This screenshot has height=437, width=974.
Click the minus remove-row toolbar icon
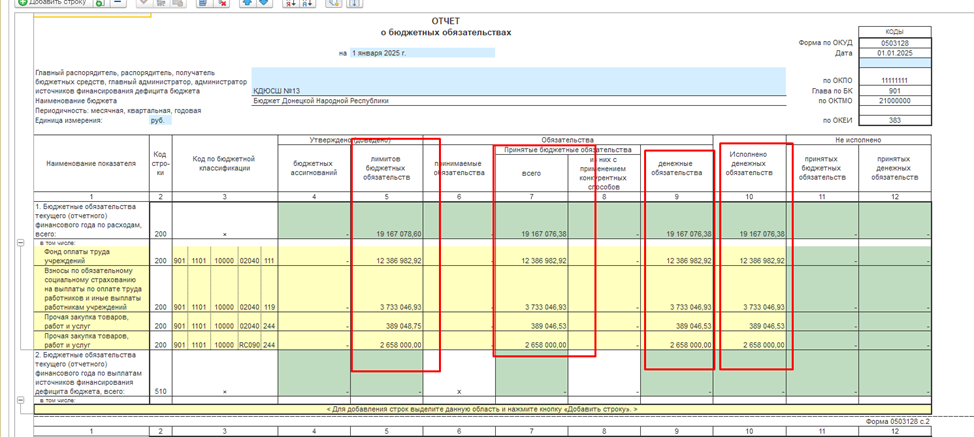coord(118,2)
